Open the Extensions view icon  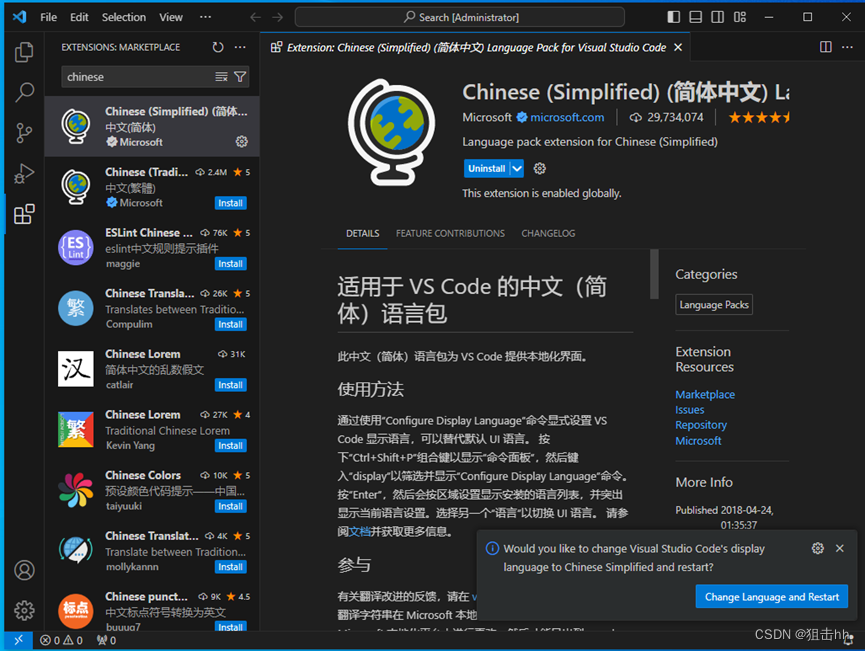click(x=24, y=214)
